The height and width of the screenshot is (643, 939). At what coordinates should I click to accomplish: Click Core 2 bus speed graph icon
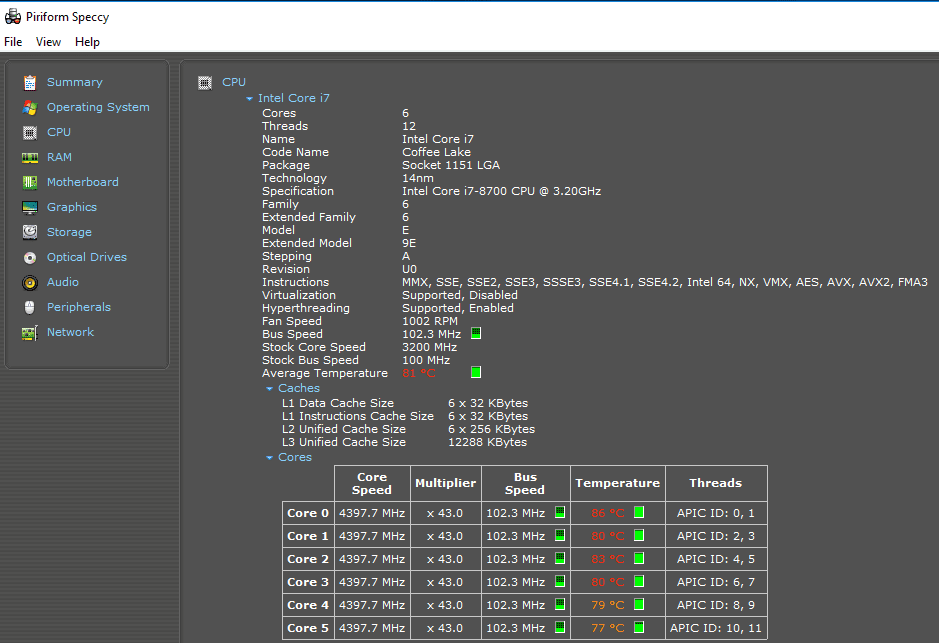(560, 558)
